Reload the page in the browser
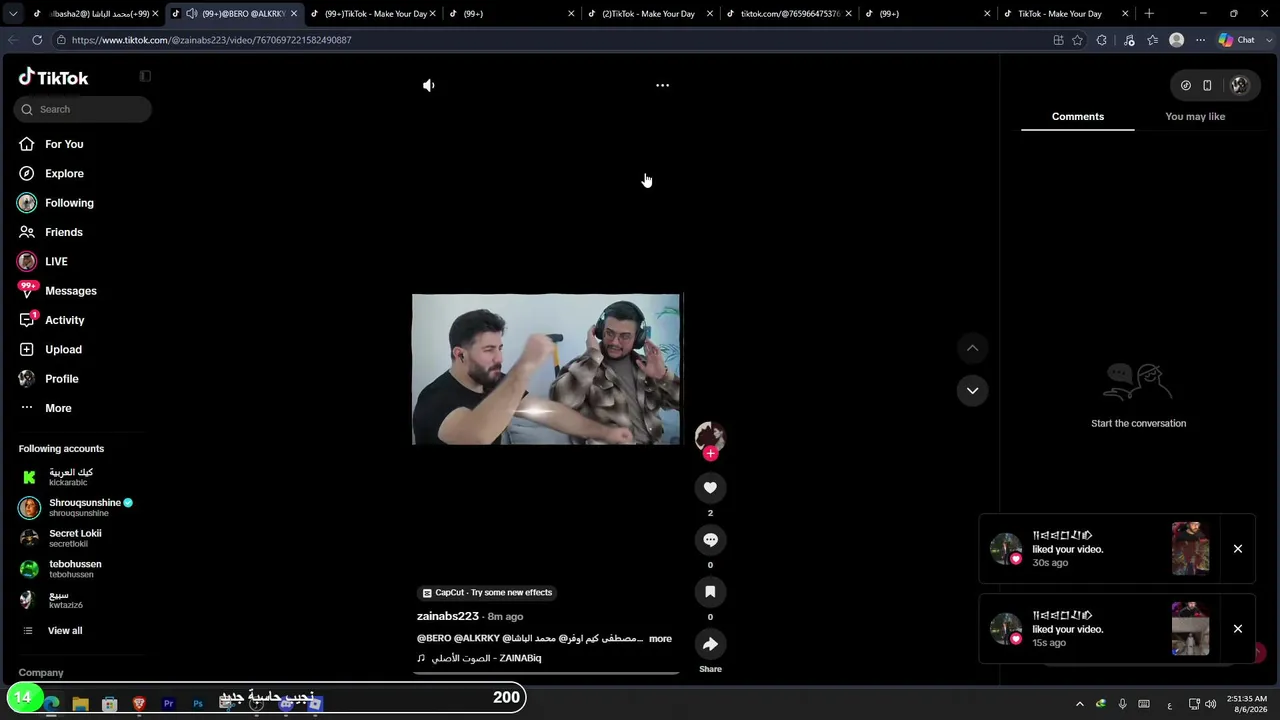This screenshot has height=720, width=1280. point(37,40)
